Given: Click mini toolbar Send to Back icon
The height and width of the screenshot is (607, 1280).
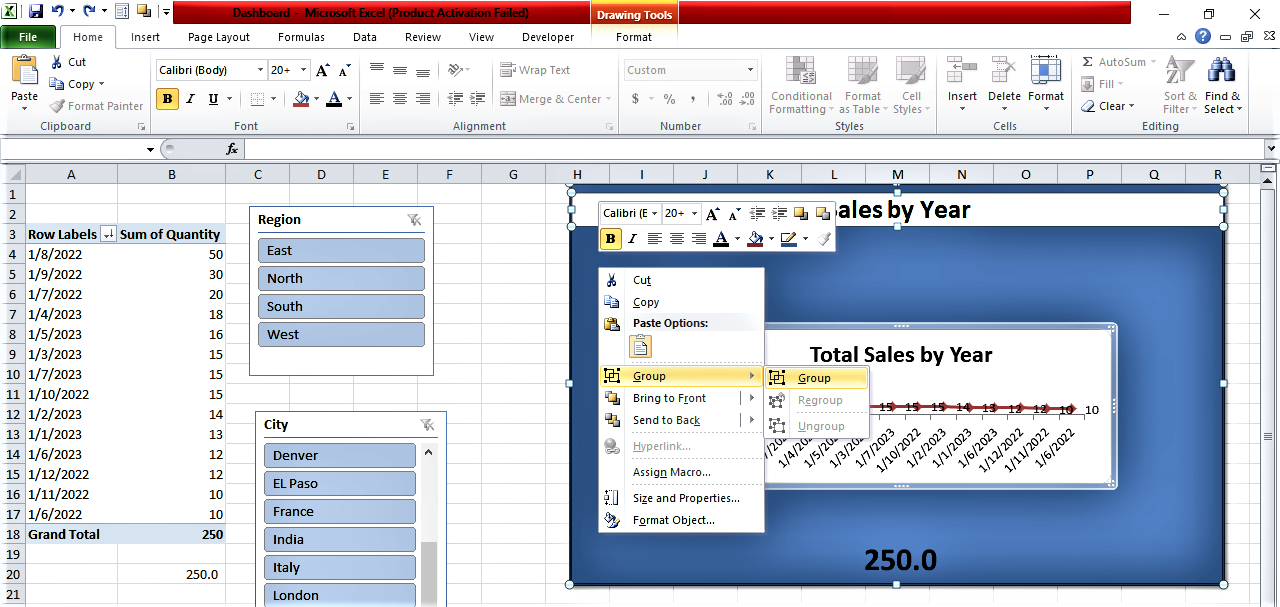Looking at the screenshot, I should pyautogui.click(x=822, y=213).
